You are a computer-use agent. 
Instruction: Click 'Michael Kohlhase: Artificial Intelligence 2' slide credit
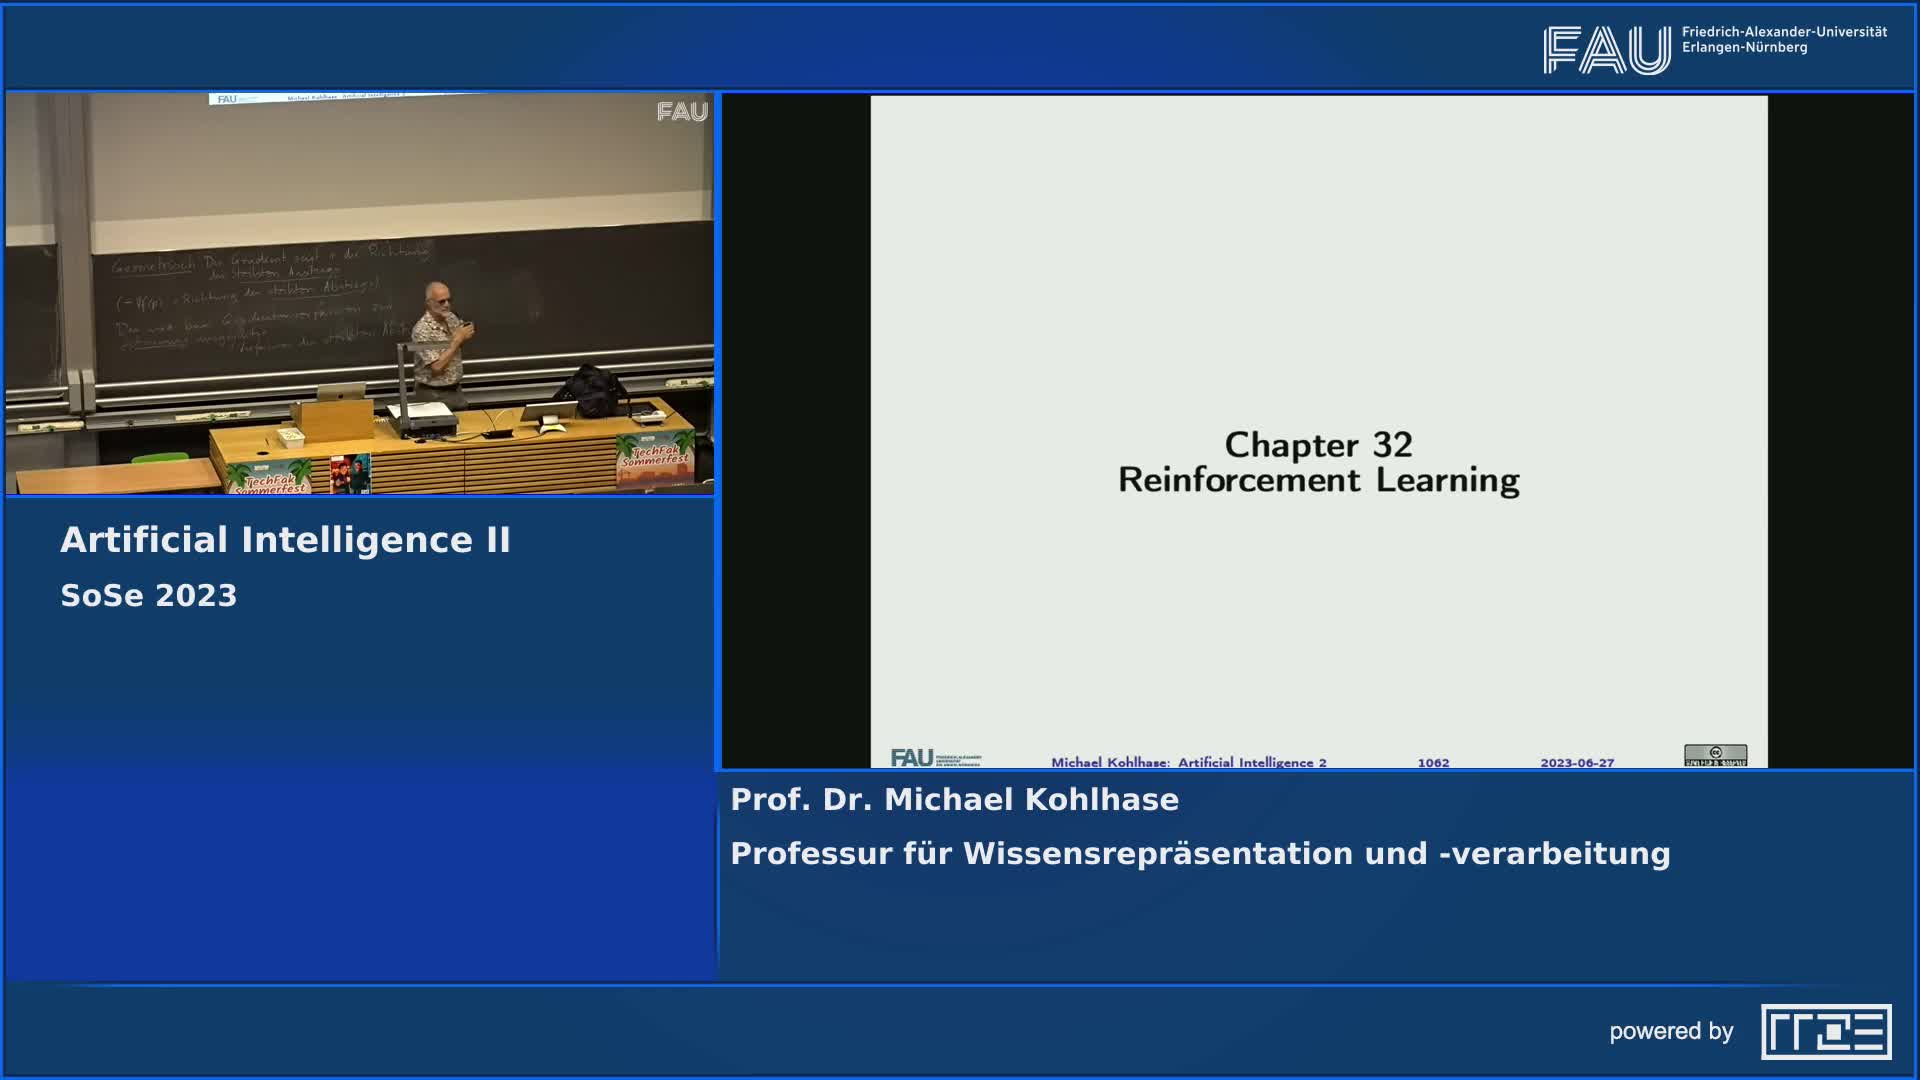(1188, 761)
